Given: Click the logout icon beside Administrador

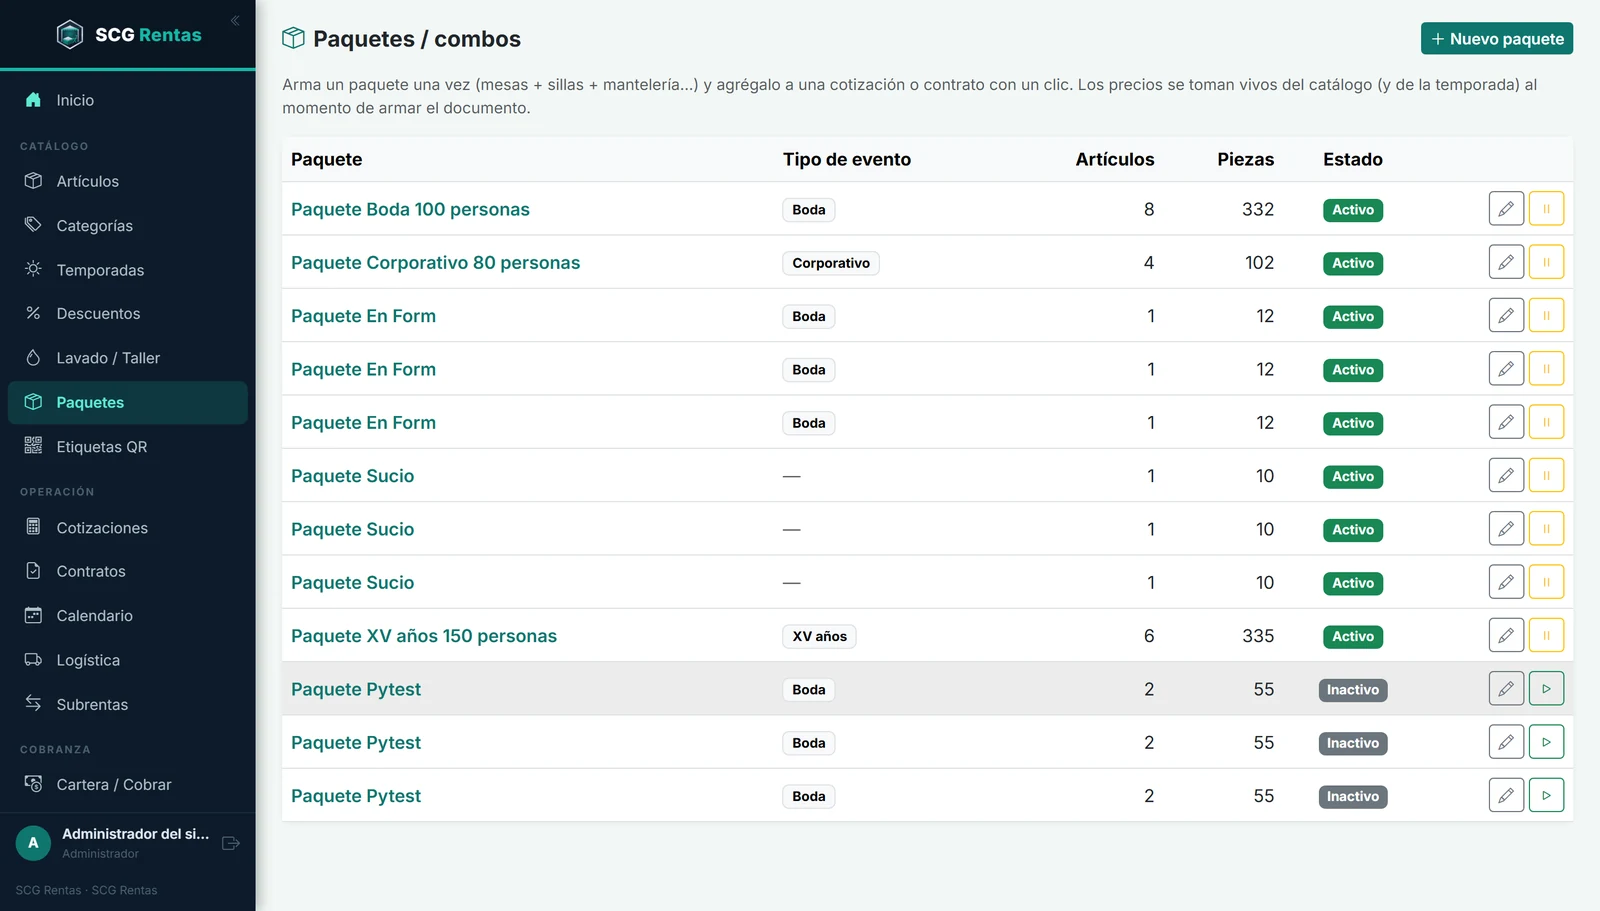Looking at the screenshot, I should 231,843.
